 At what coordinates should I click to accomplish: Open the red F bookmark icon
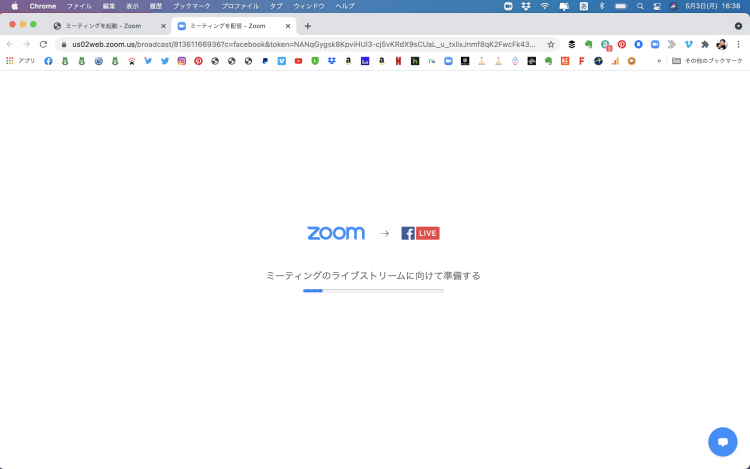tap(582, 61)
